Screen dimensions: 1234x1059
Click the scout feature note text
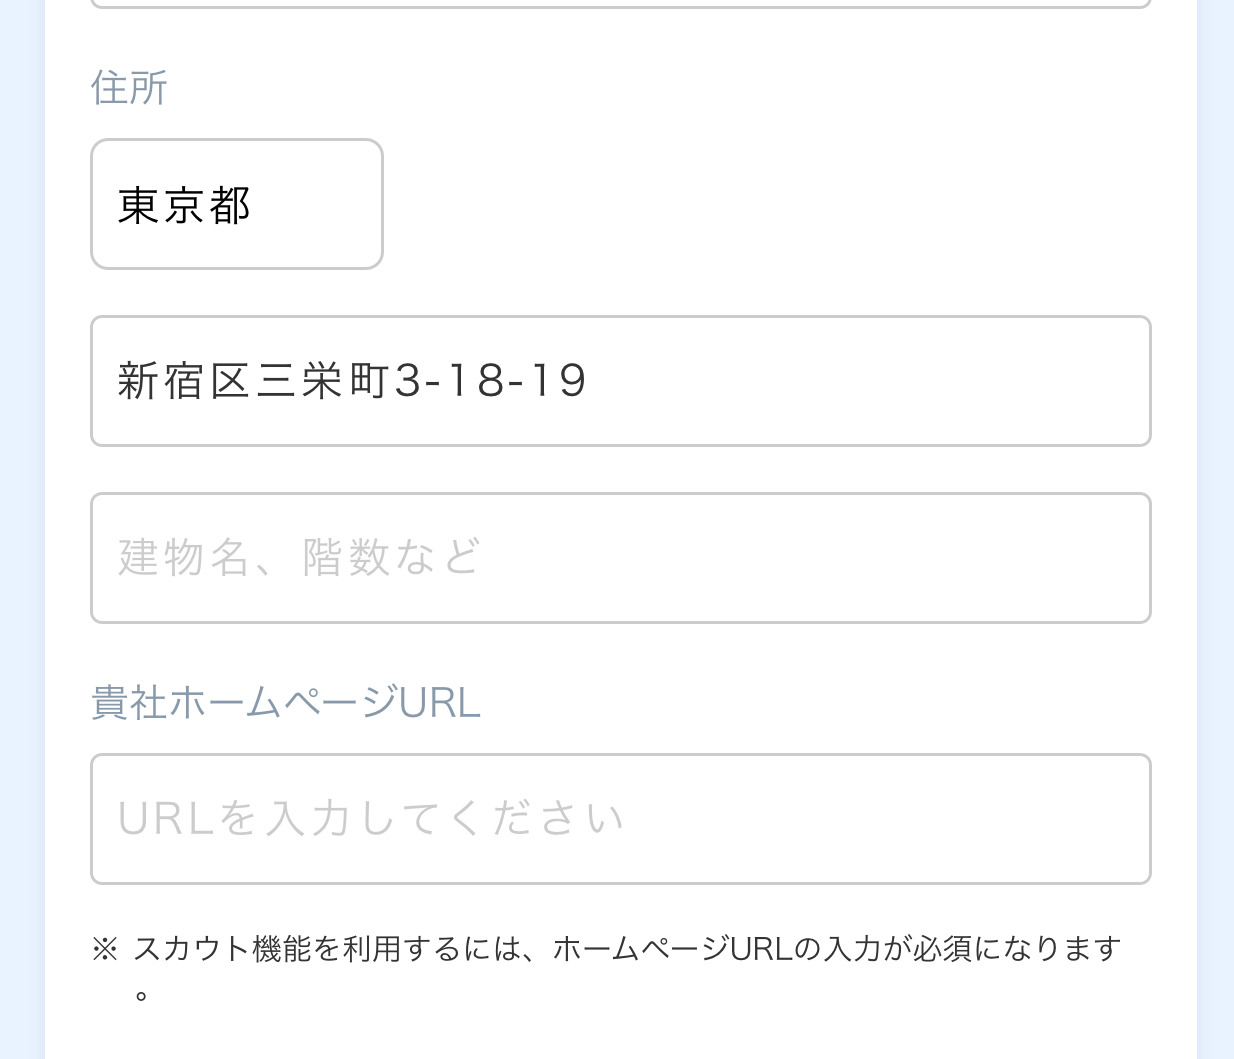coord(626,948)
